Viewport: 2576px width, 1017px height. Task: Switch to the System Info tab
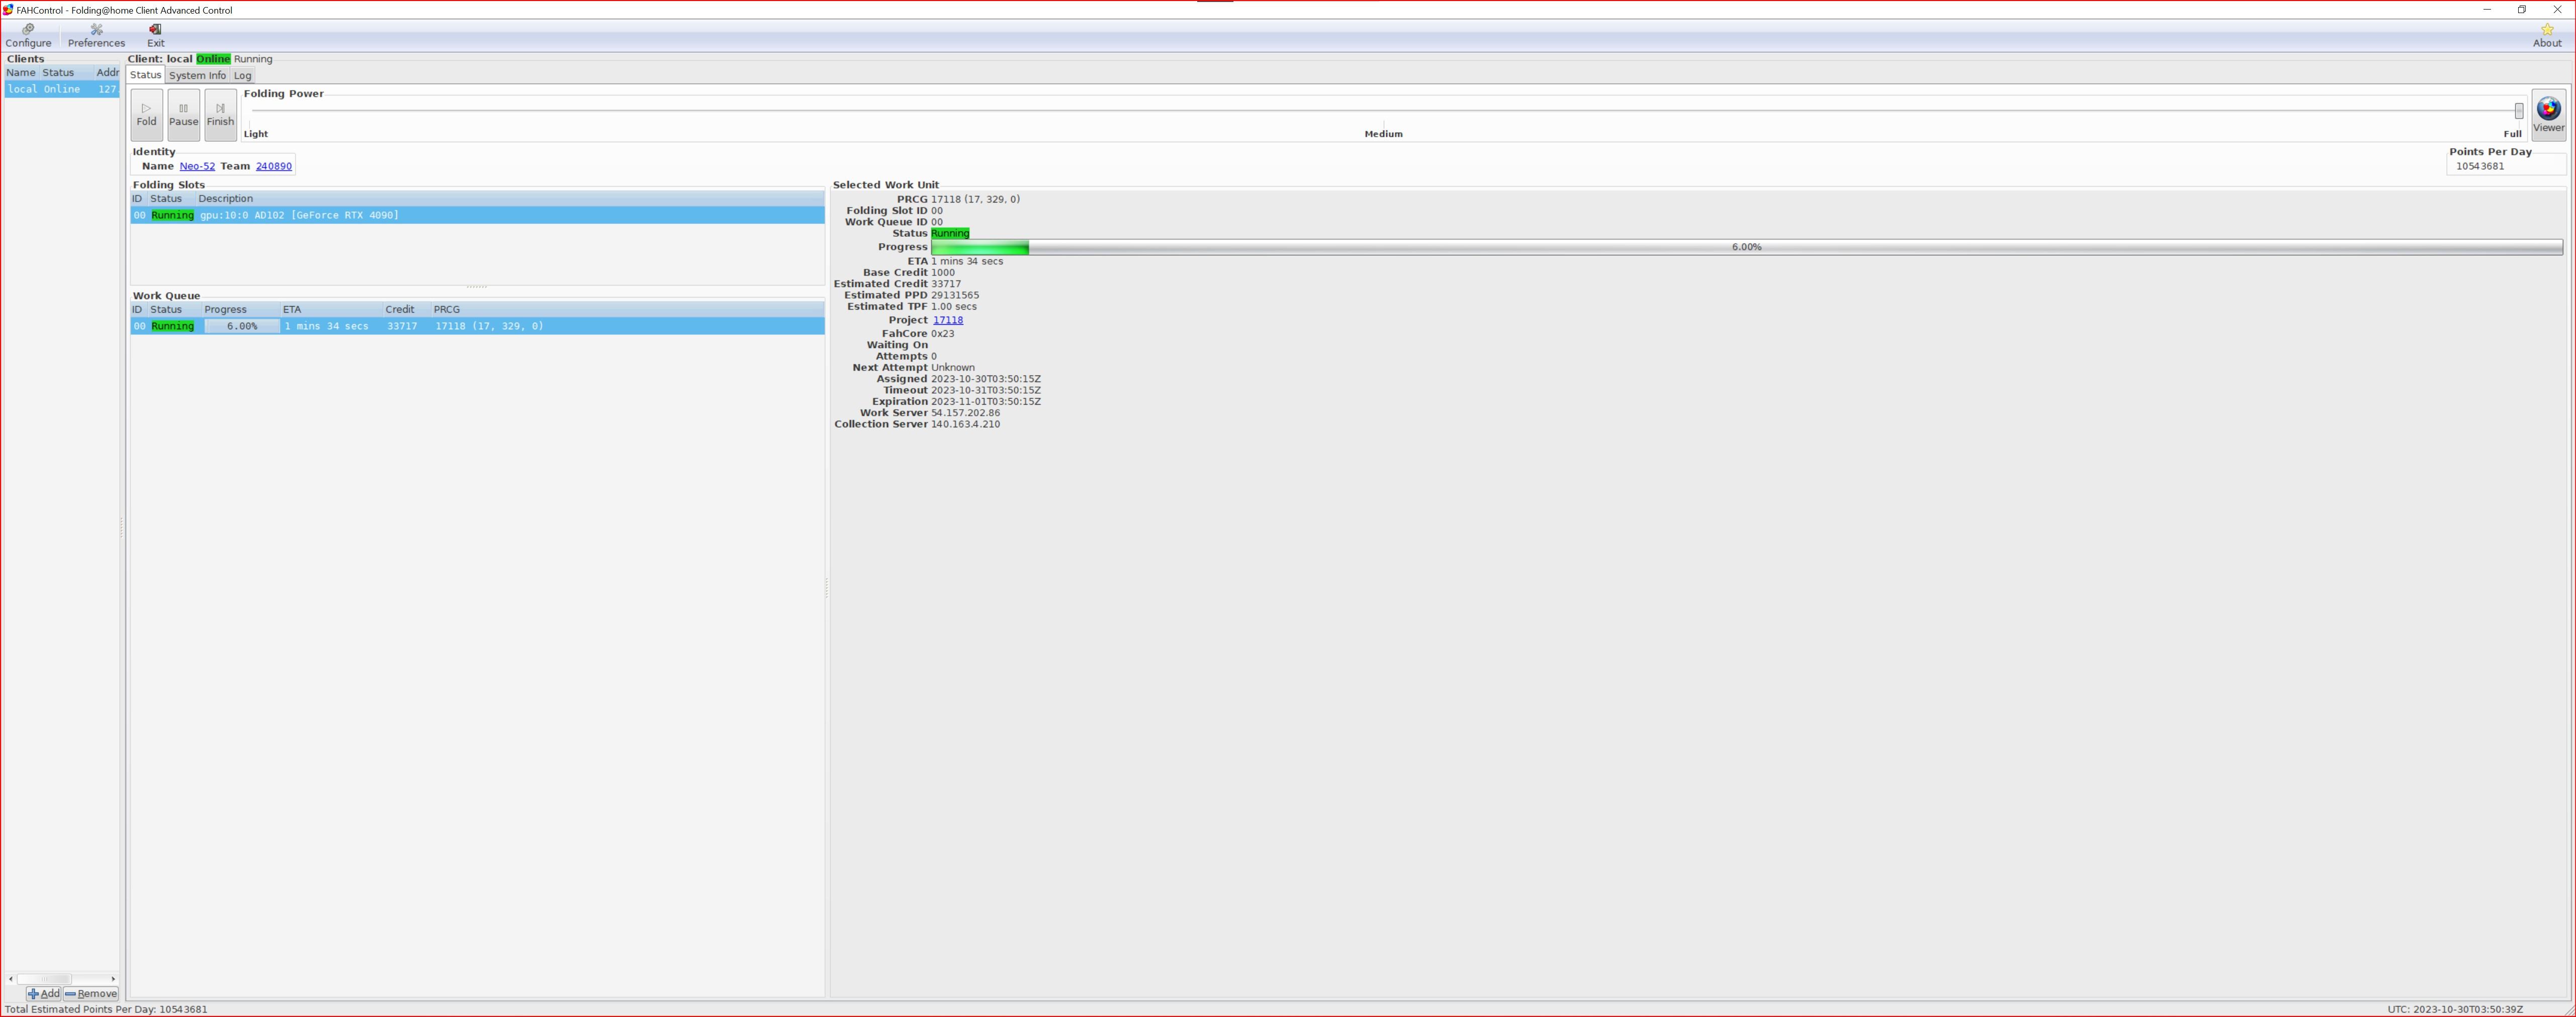[x=197, y=76]
